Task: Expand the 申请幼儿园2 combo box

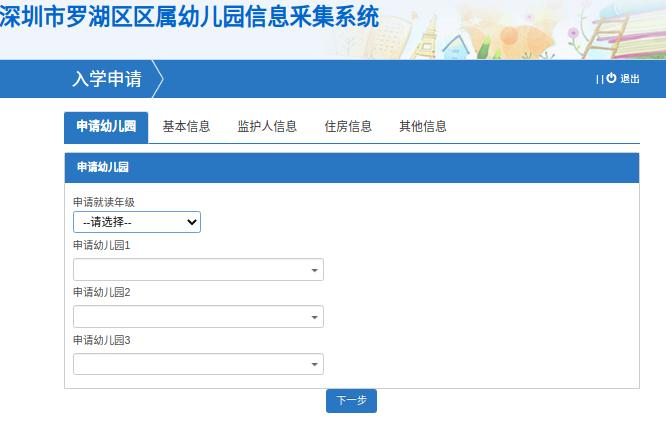Action: pyautogui.click(x=198, y=317)
